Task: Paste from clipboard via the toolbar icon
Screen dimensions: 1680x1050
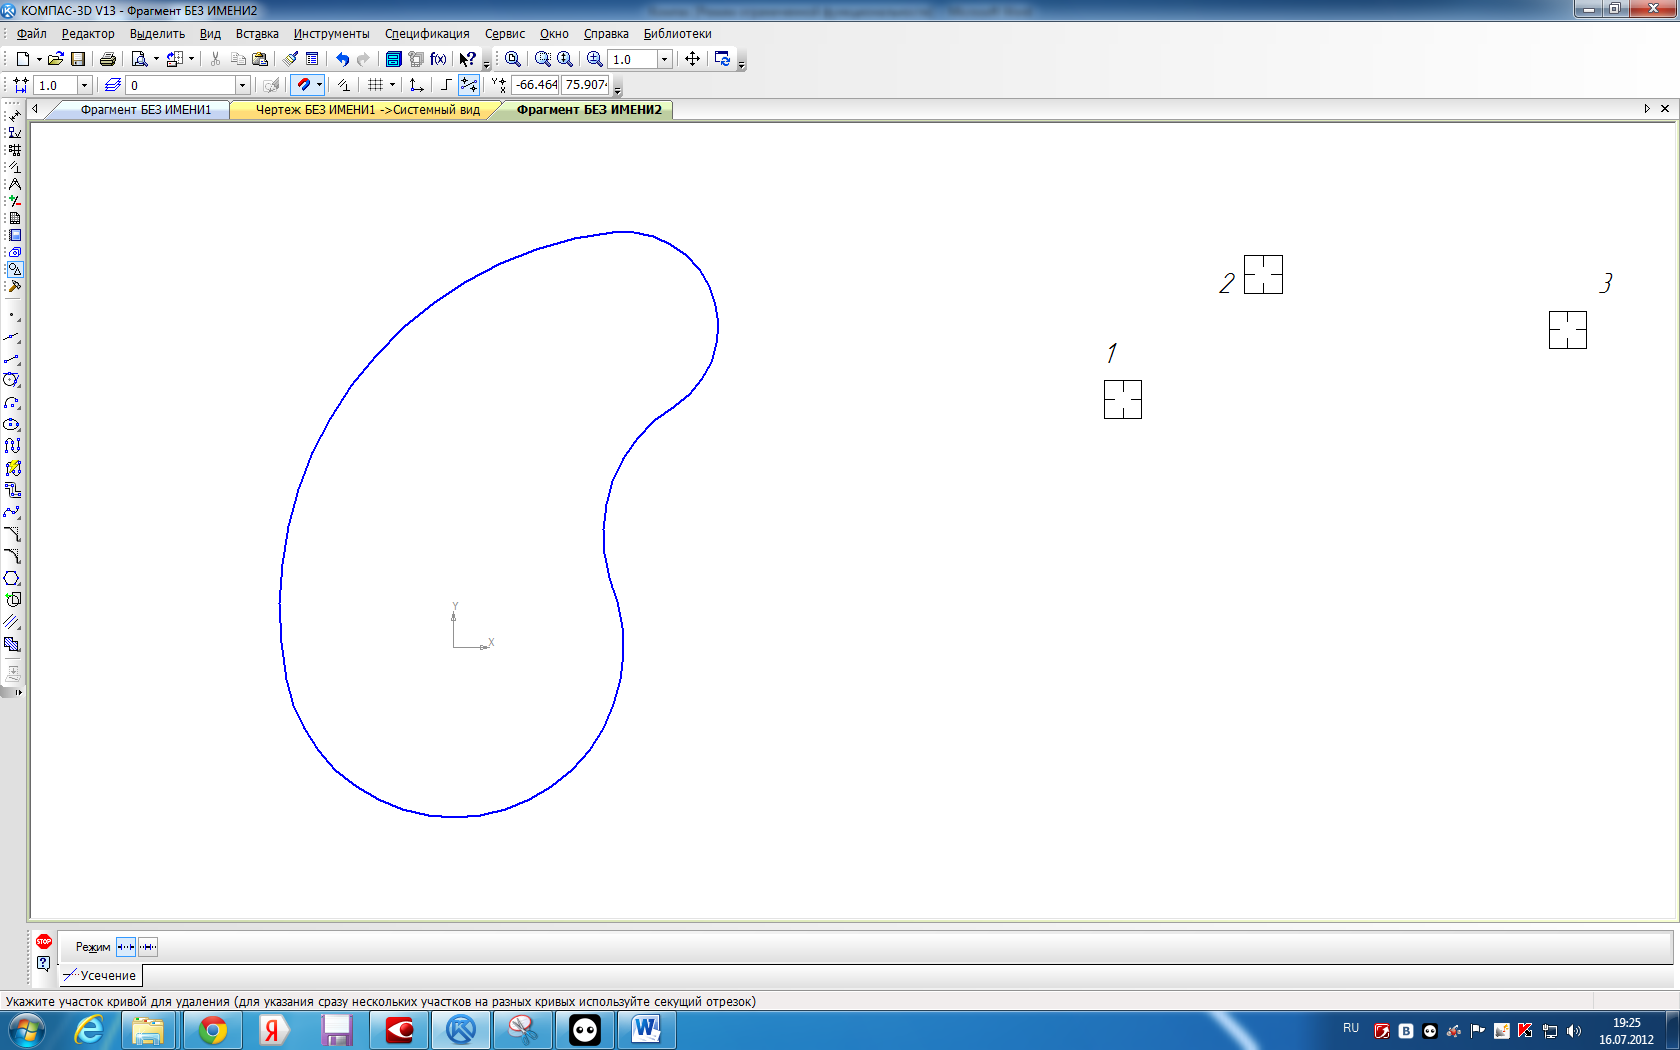Action: click(x=260, y=59)
